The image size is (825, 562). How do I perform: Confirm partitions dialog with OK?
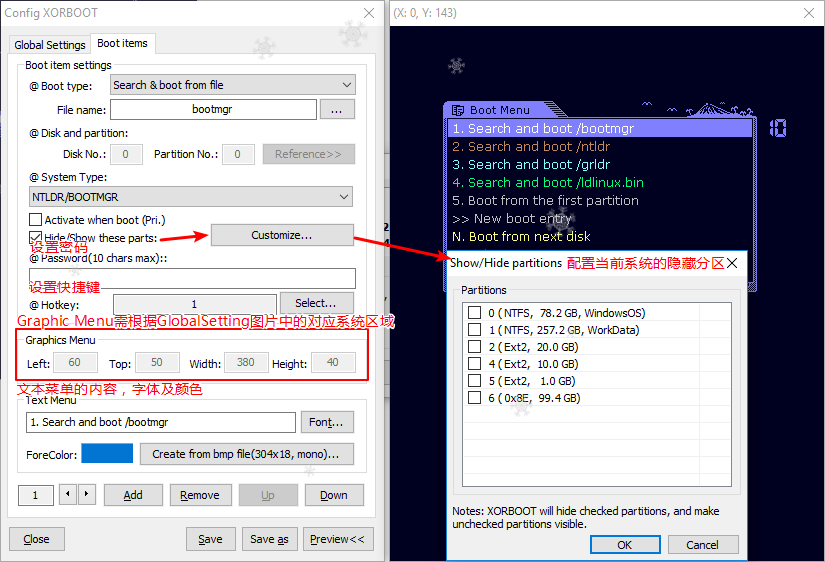click(x=625, y=545)
